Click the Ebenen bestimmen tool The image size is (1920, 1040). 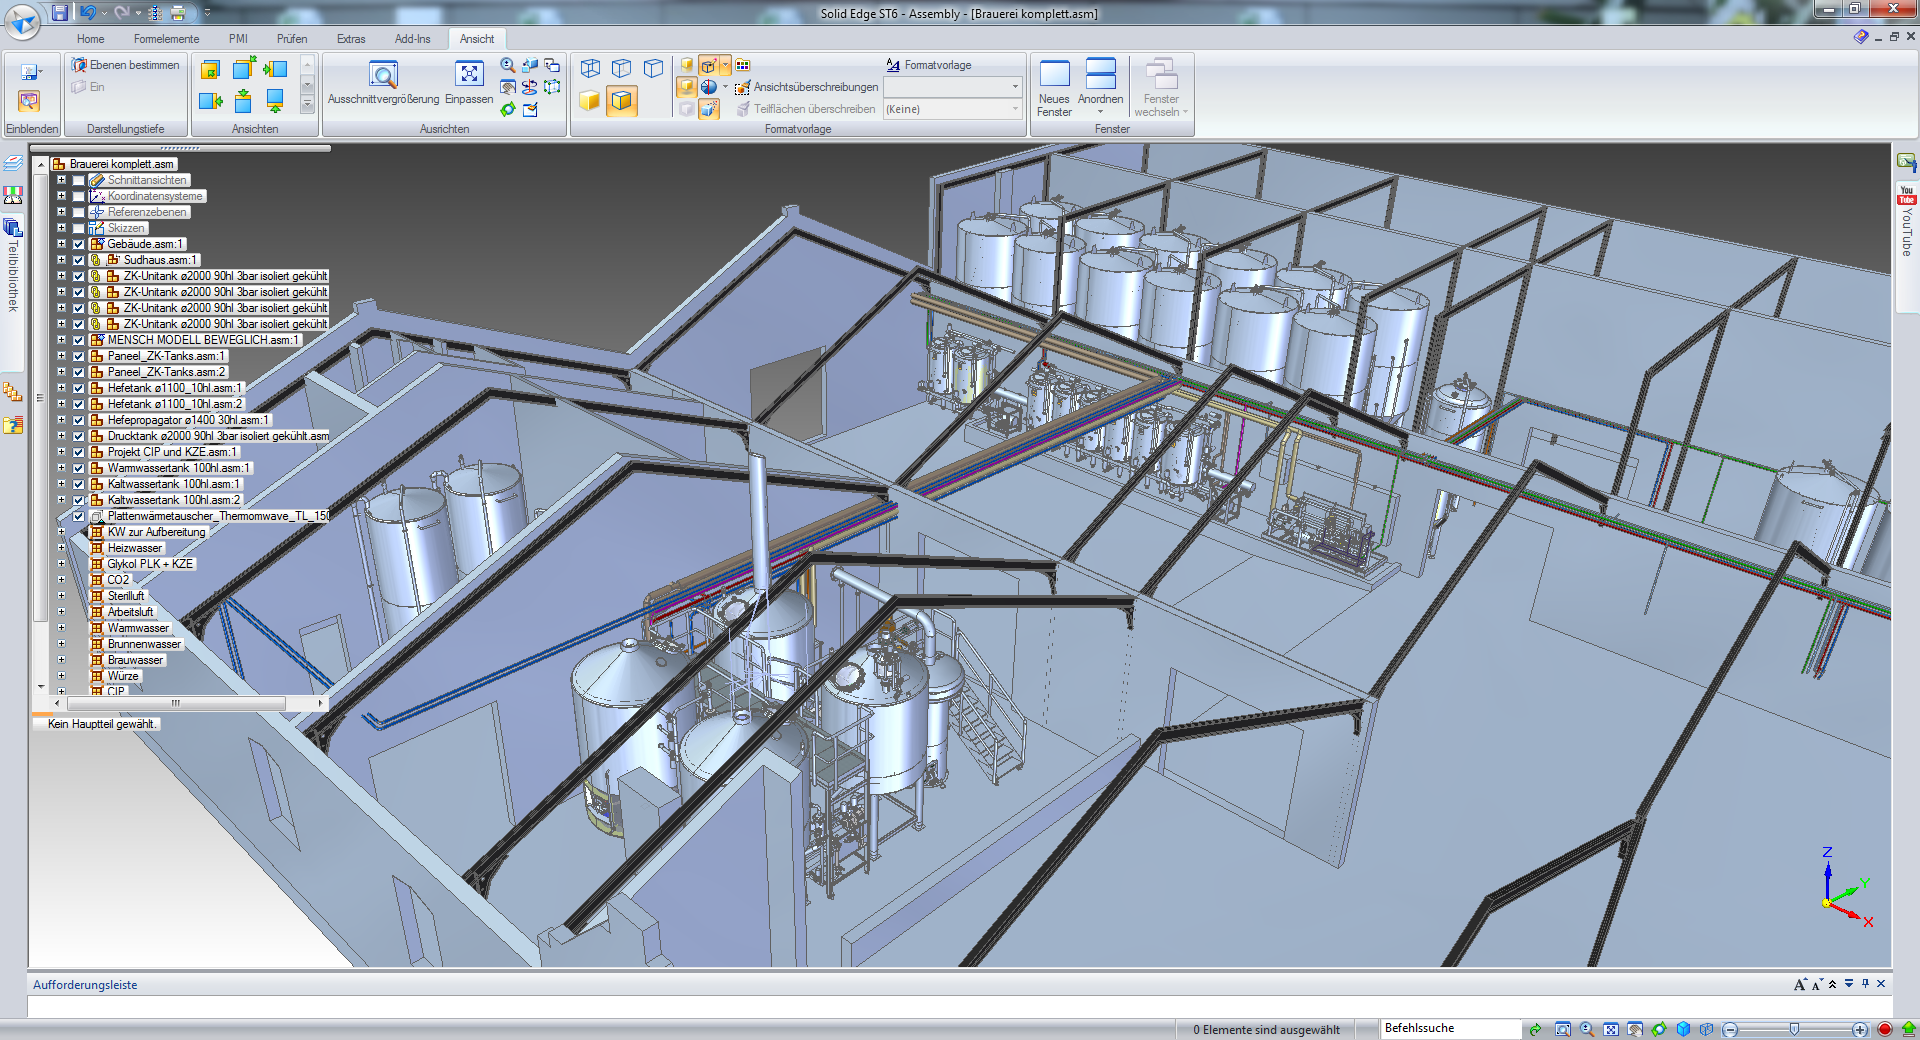(126, 65)
